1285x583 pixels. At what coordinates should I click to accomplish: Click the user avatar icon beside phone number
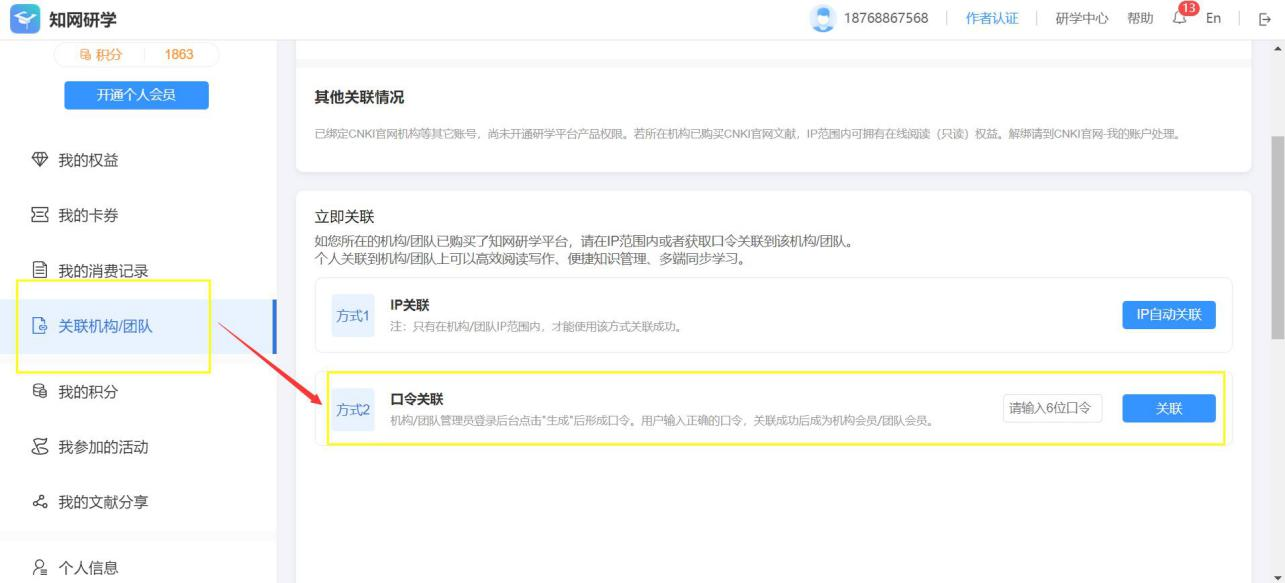pos(822,19)
